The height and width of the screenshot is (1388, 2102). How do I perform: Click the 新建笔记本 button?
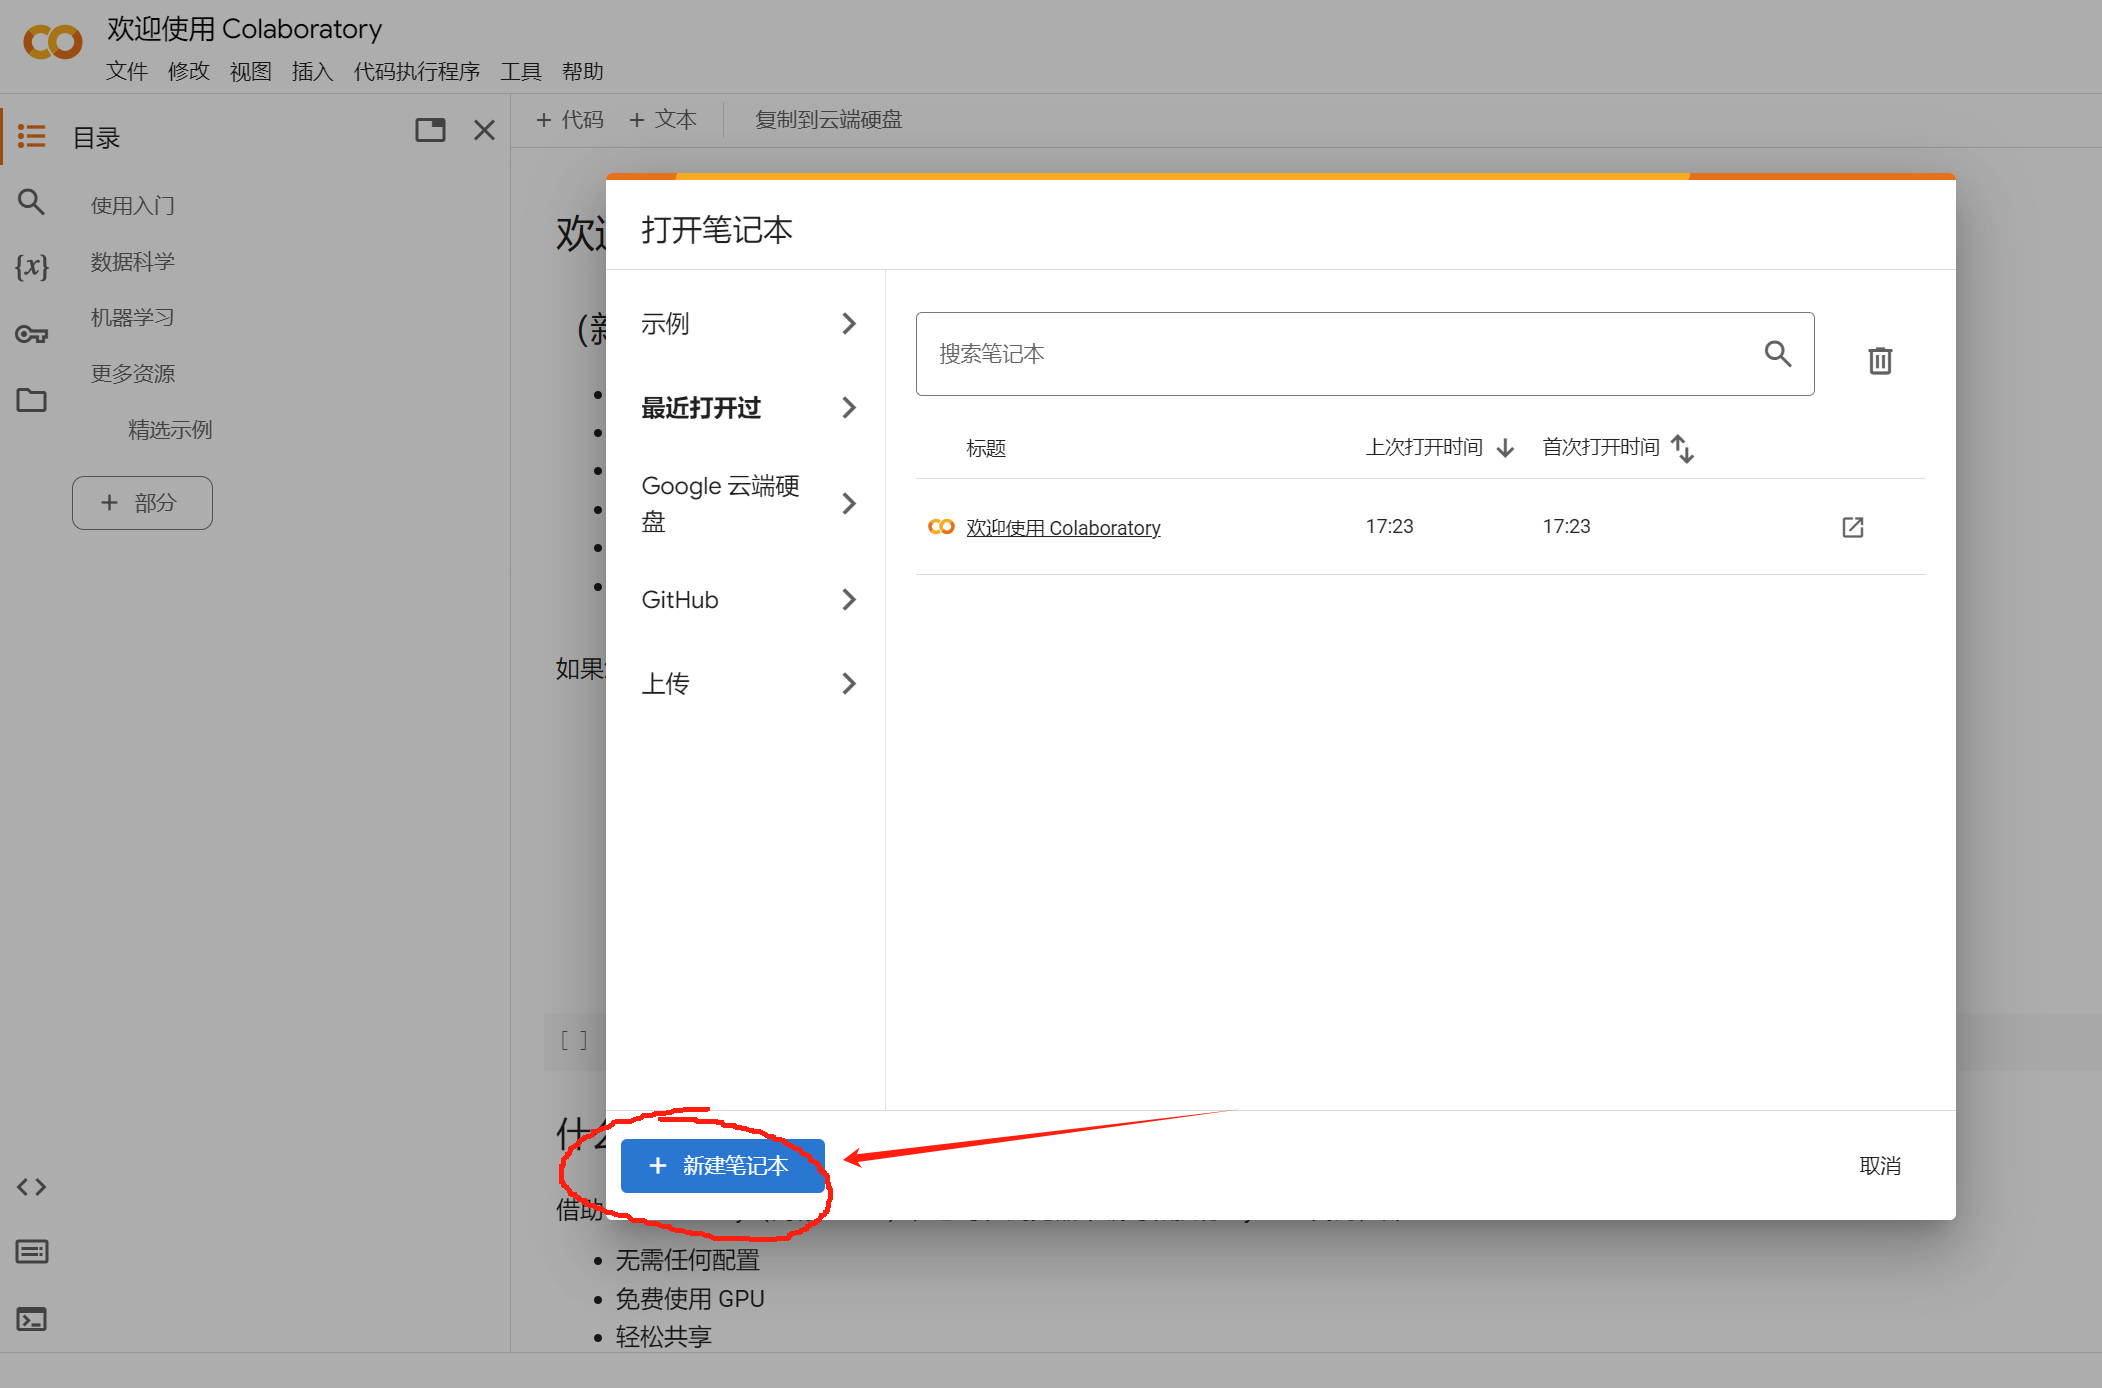pyautogui.click(x=722, y=1166)
